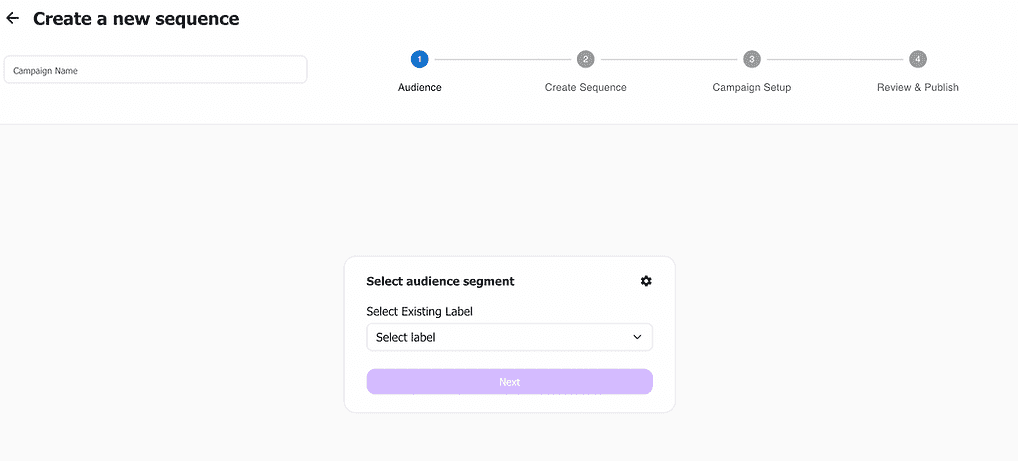Open the Select label dropdown
Screen dimensions: 1018x461
coord(510,338)
